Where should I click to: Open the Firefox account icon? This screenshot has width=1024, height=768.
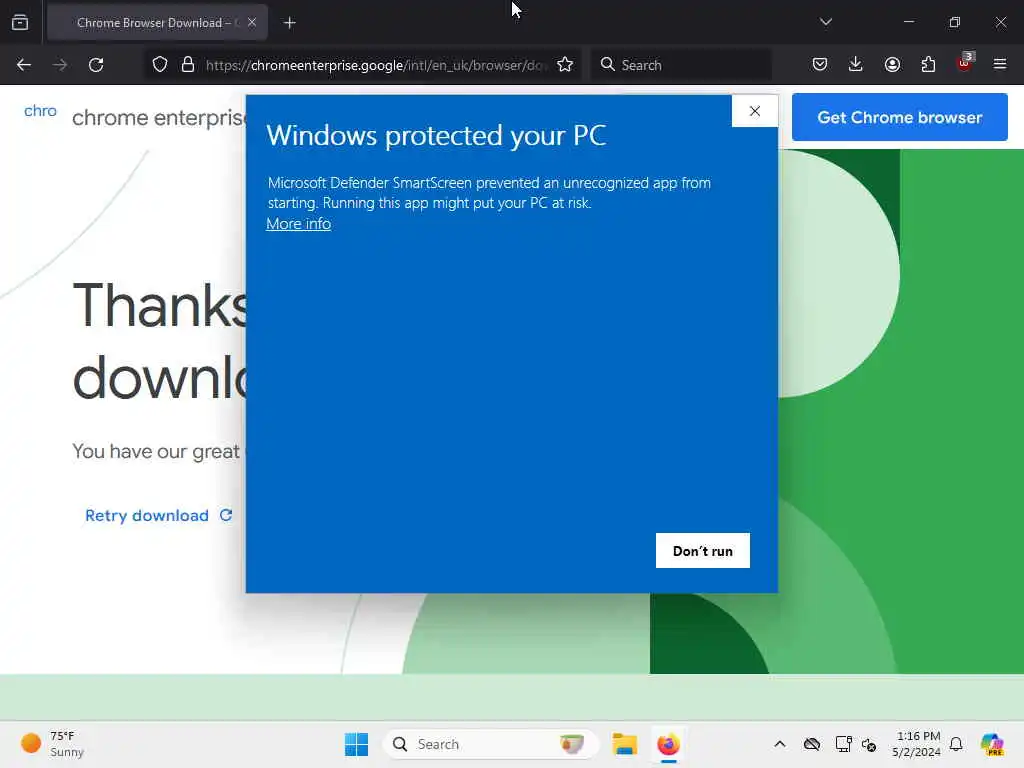[892, 65]
